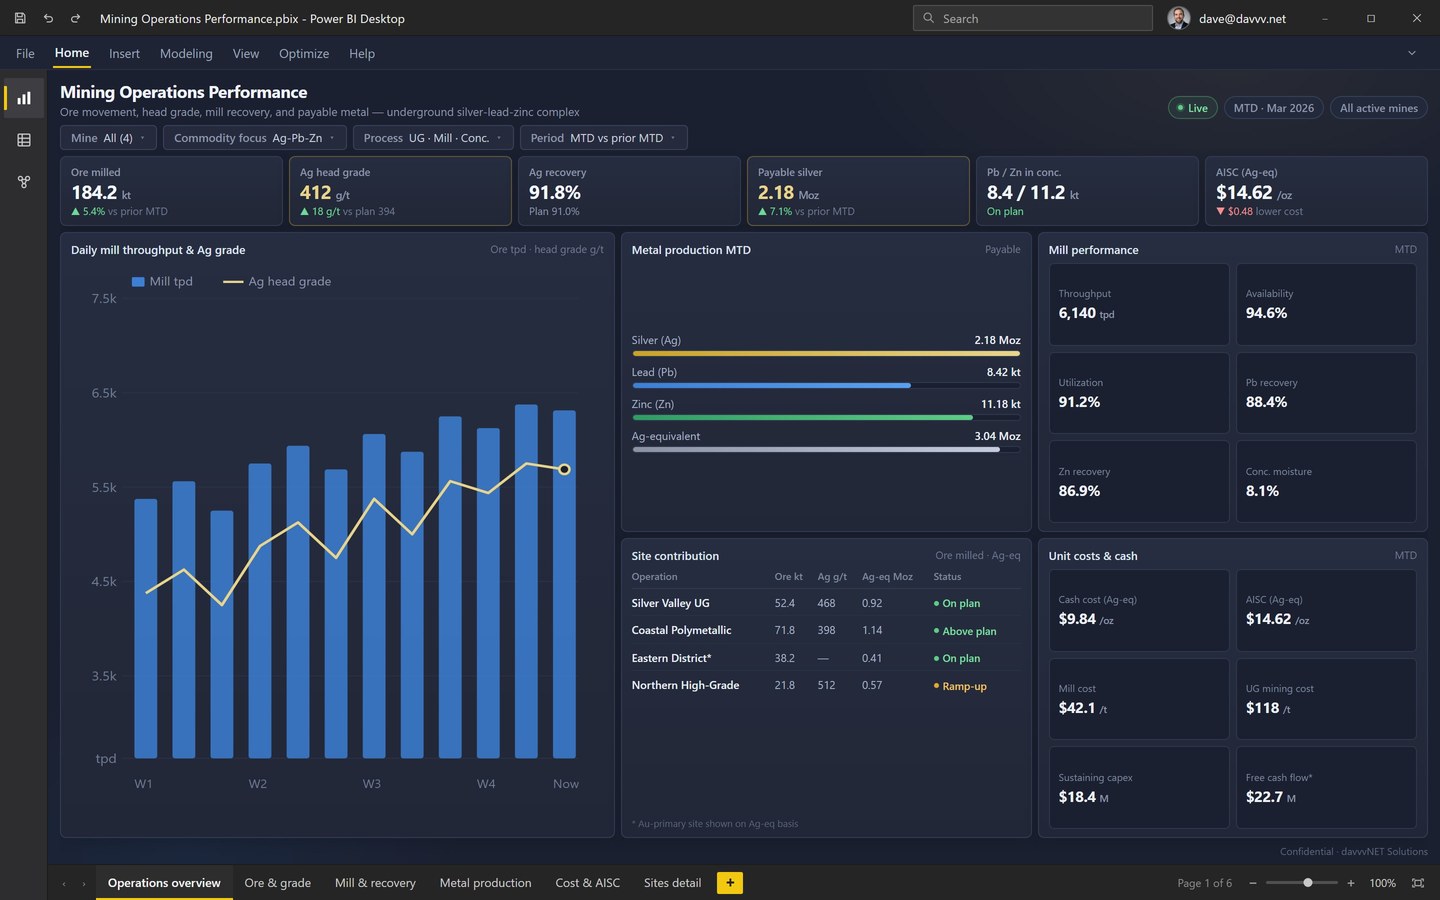Switch to Ore & grade page tab
The image size is (1440, 900).
(x=278, y=883)
